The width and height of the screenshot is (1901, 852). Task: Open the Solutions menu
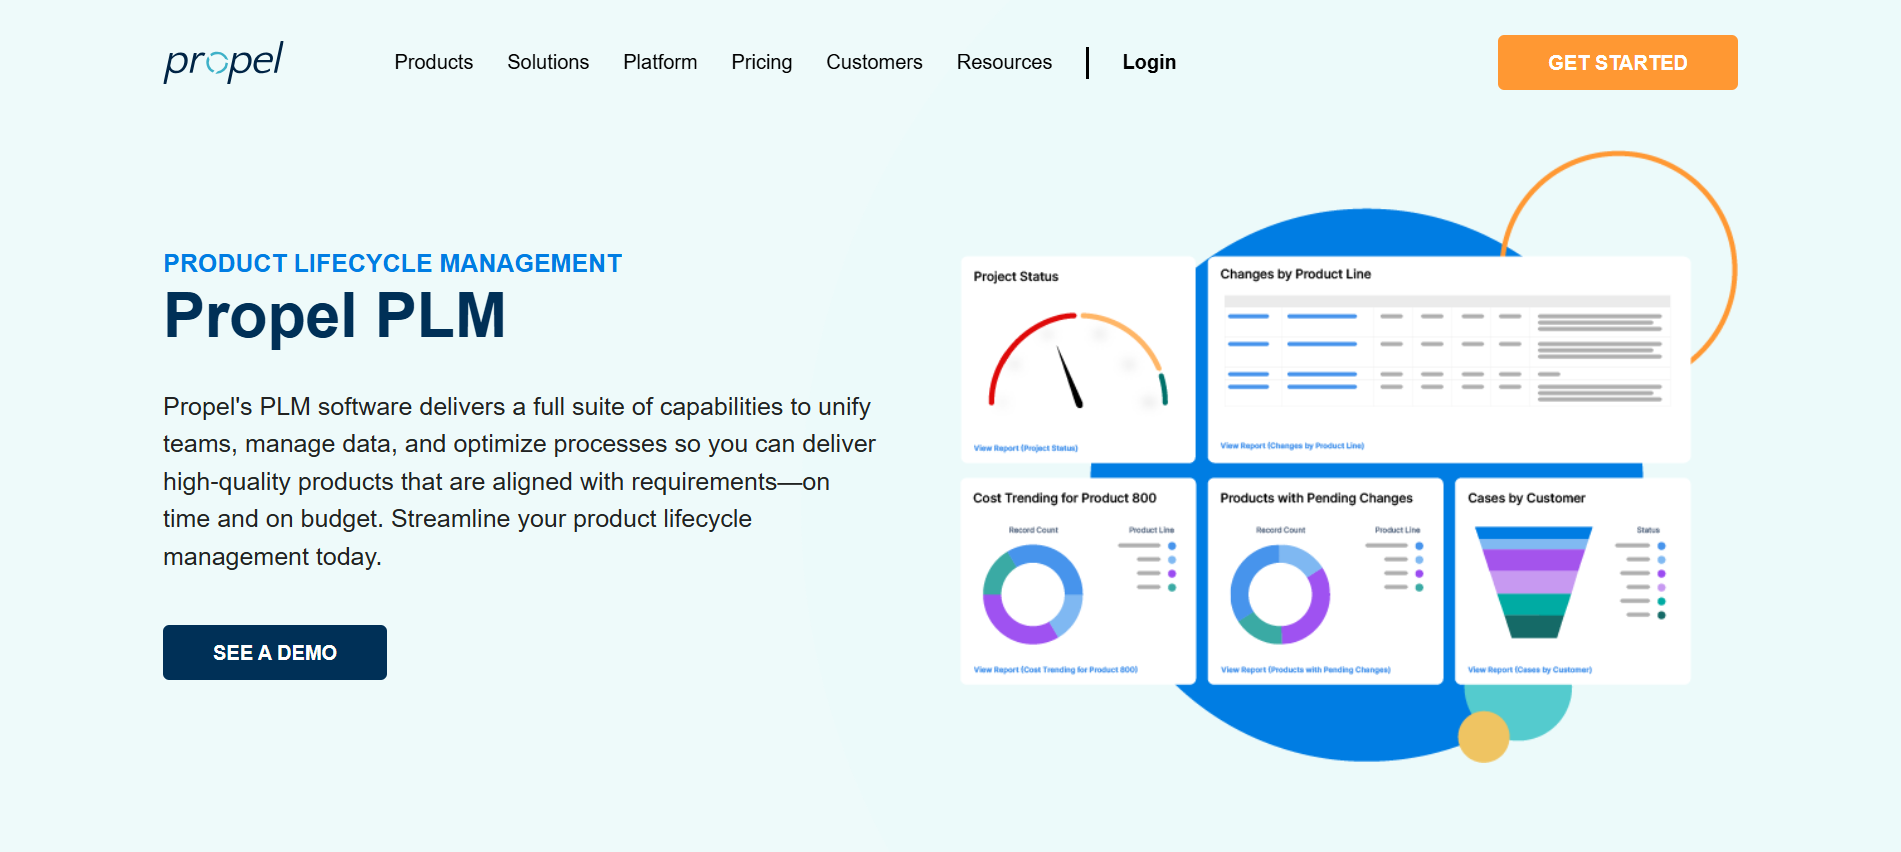click(548, 62)
